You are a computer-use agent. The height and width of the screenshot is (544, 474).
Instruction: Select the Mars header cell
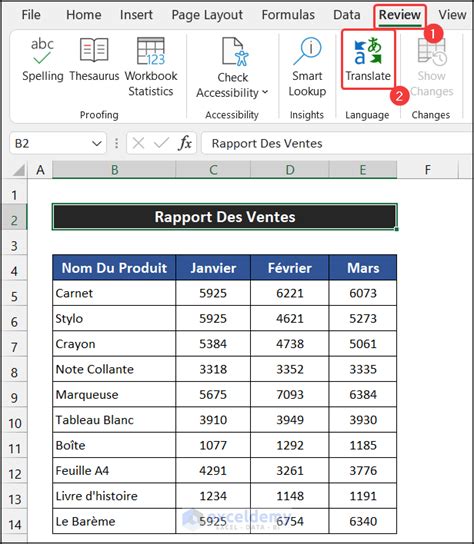tap(363, 267)
